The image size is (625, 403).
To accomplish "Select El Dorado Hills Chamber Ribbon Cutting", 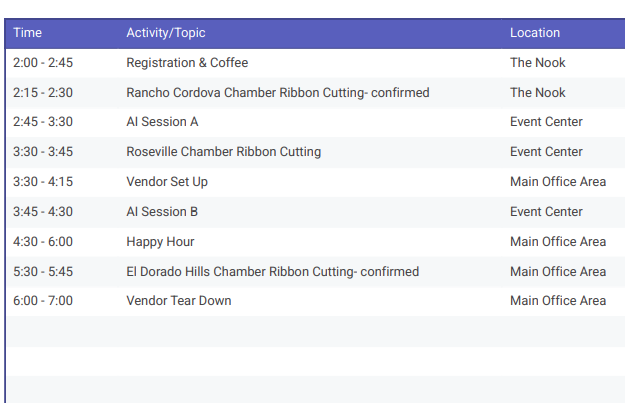I will click(x=272, y=272).
